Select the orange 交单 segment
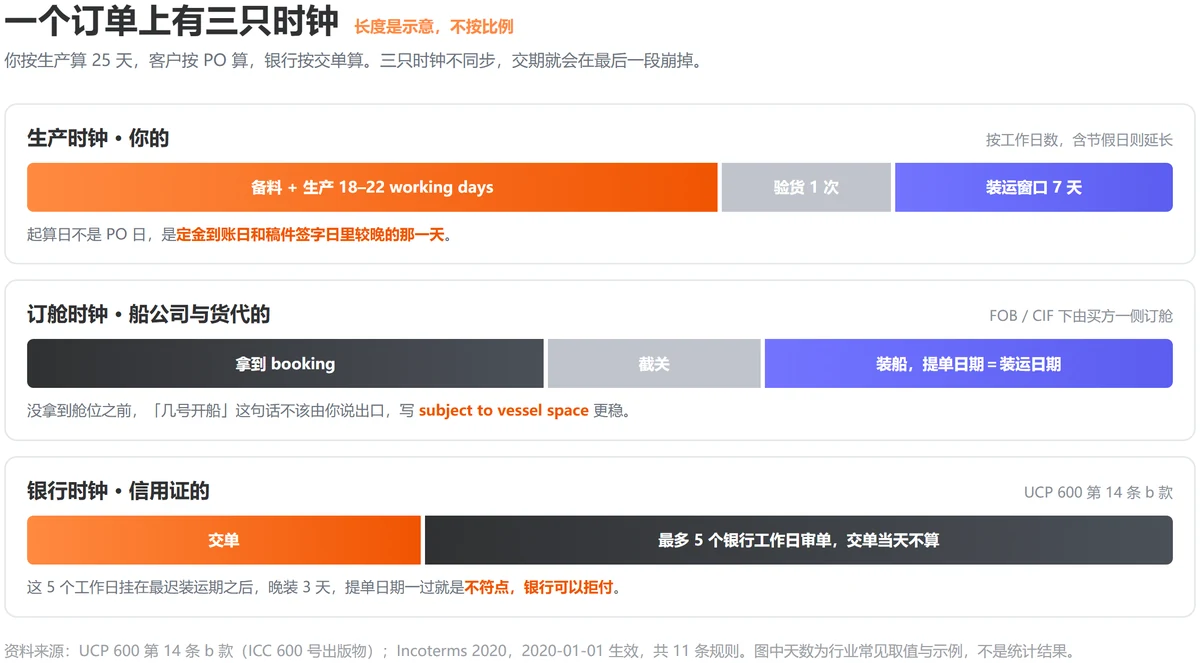The image size is (1200, 663). [x=224, y=540]
